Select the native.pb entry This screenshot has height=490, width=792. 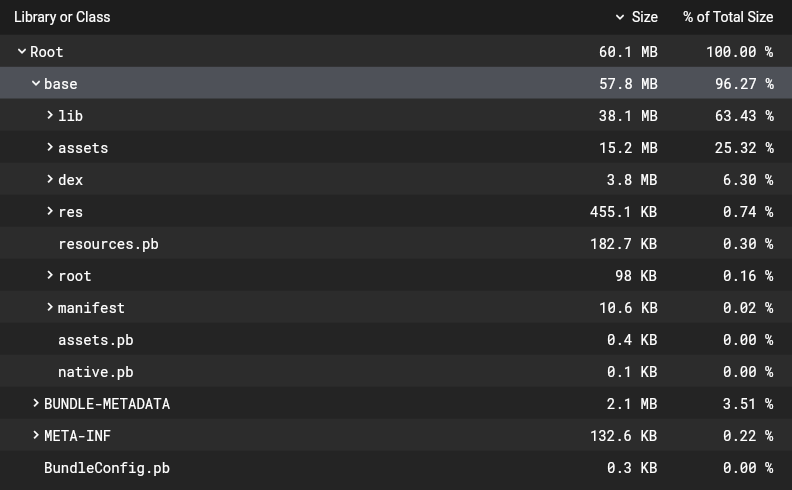[x=95, y=372]
